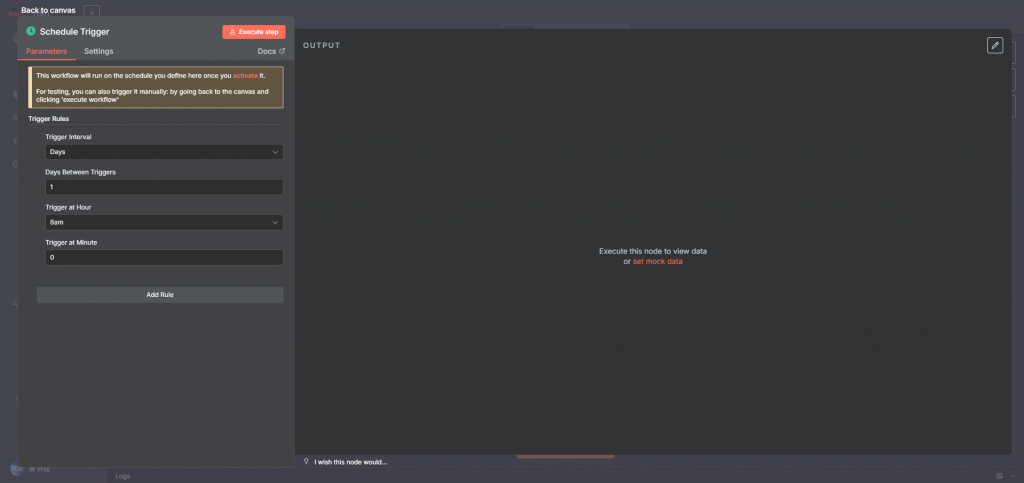This screenshot has height=483, width=1024.
Task: Click the green Schedule Trigger clock icon
Action: click(x=31, y=31)
